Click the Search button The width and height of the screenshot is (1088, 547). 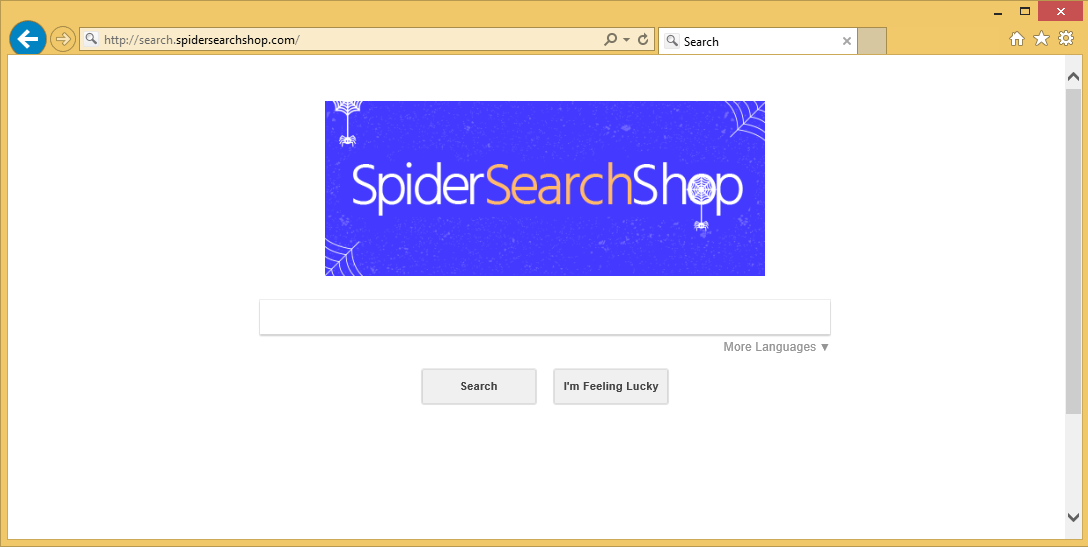[x=479, y=386]
